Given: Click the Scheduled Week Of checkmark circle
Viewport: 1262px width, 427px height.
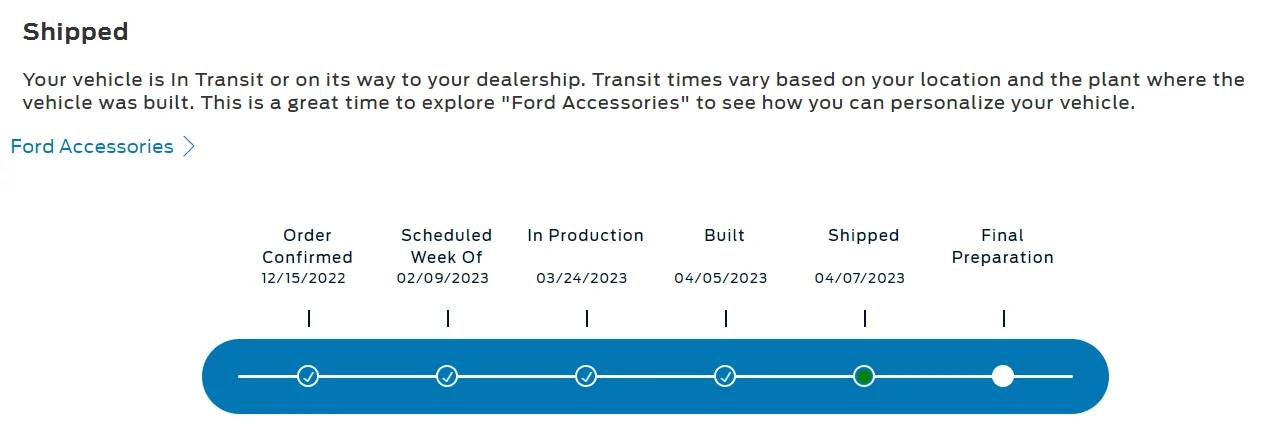Looking at the screenshot, I should pyautogui.click(x=447, y=376).
